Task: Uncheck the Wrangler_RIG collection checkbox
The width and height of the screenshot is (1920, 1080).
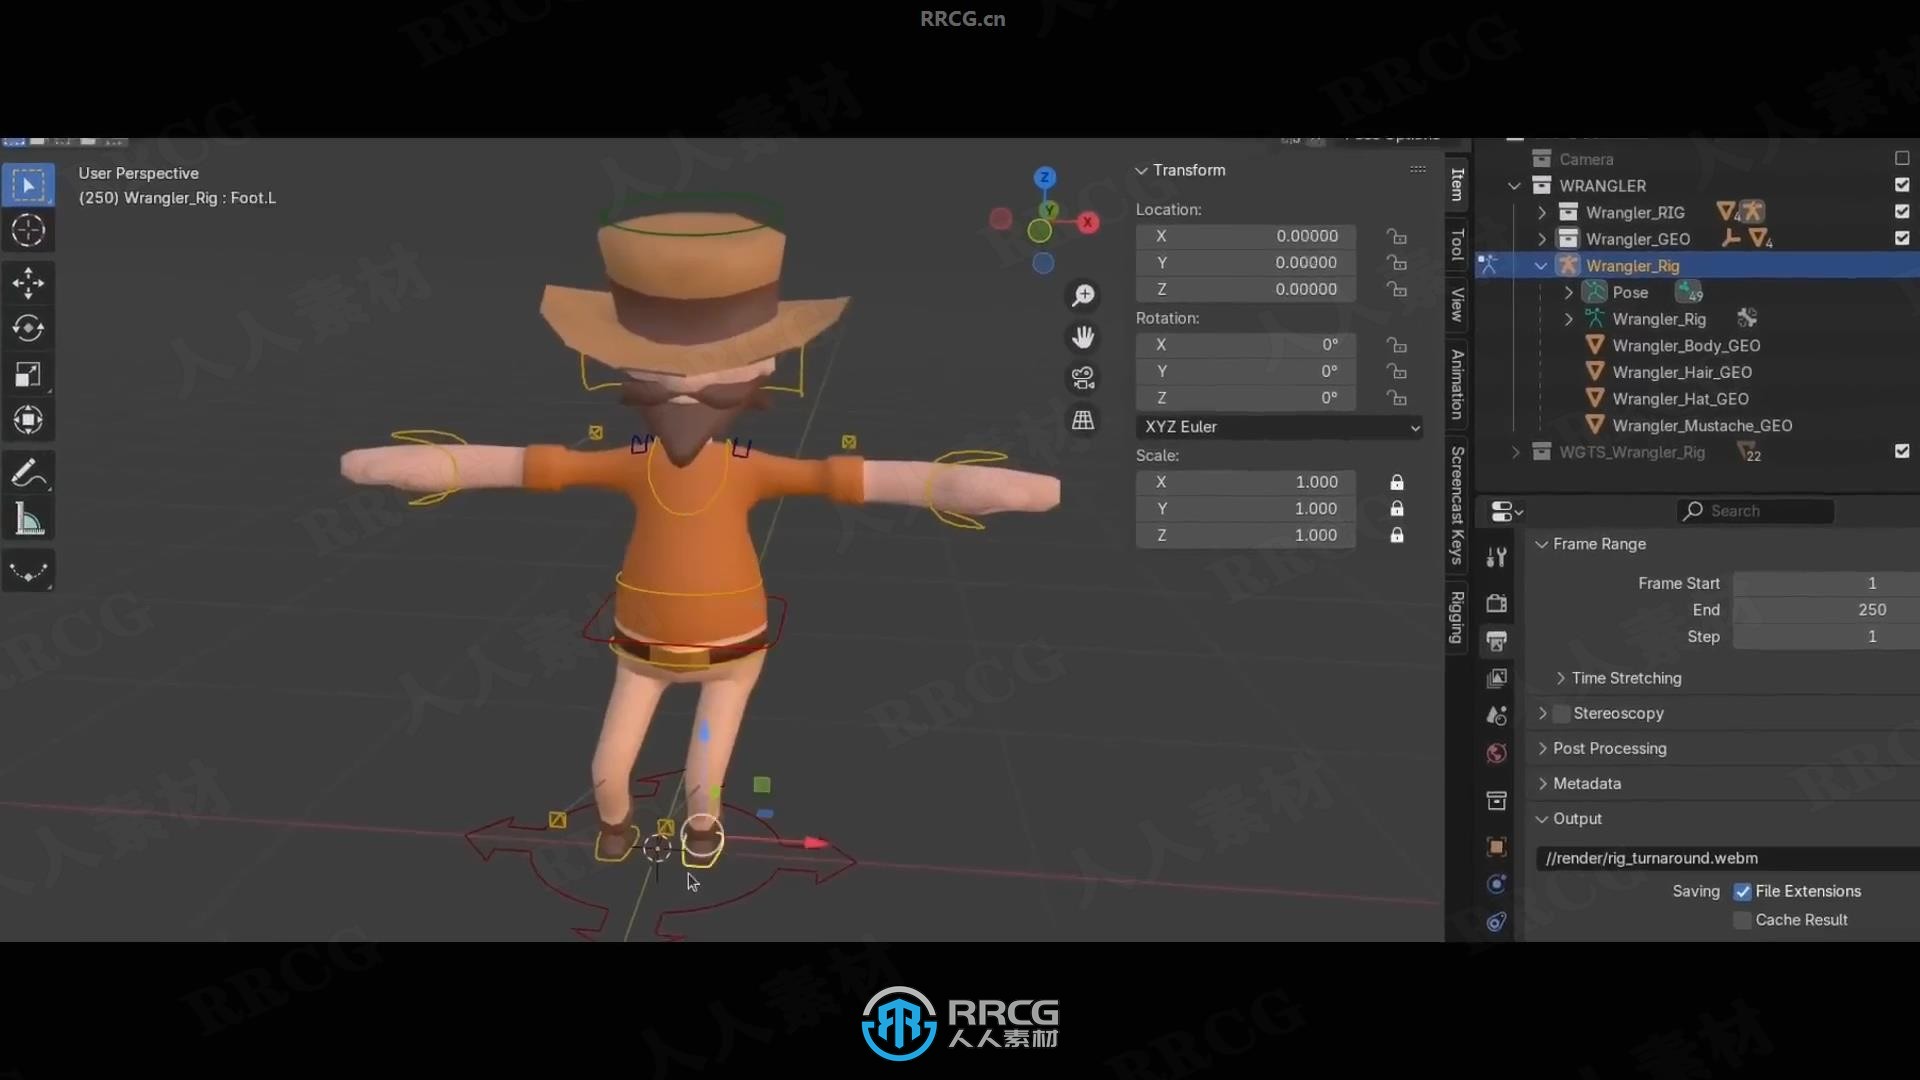Action: click(1902, 211)
